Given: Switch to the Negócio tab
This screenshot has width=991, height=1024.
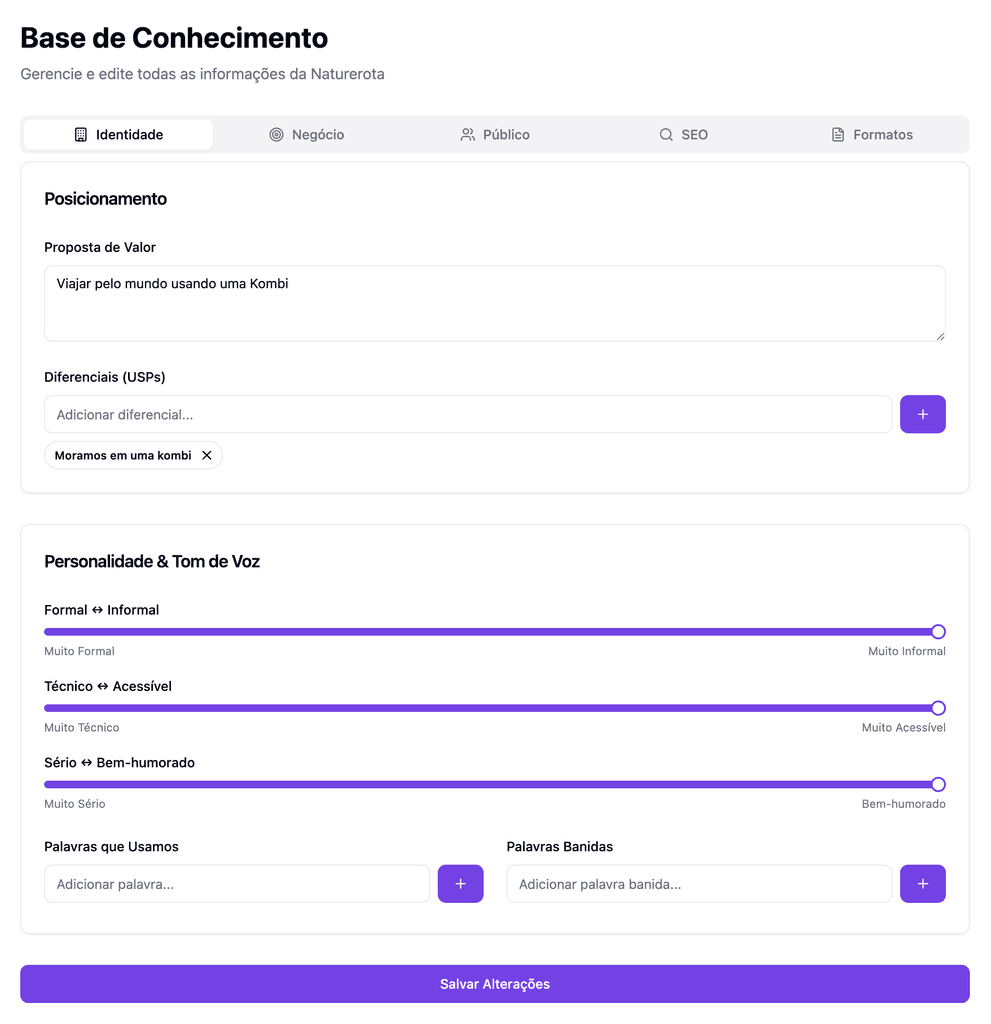Looking at the screenshot, I should 307,135.
